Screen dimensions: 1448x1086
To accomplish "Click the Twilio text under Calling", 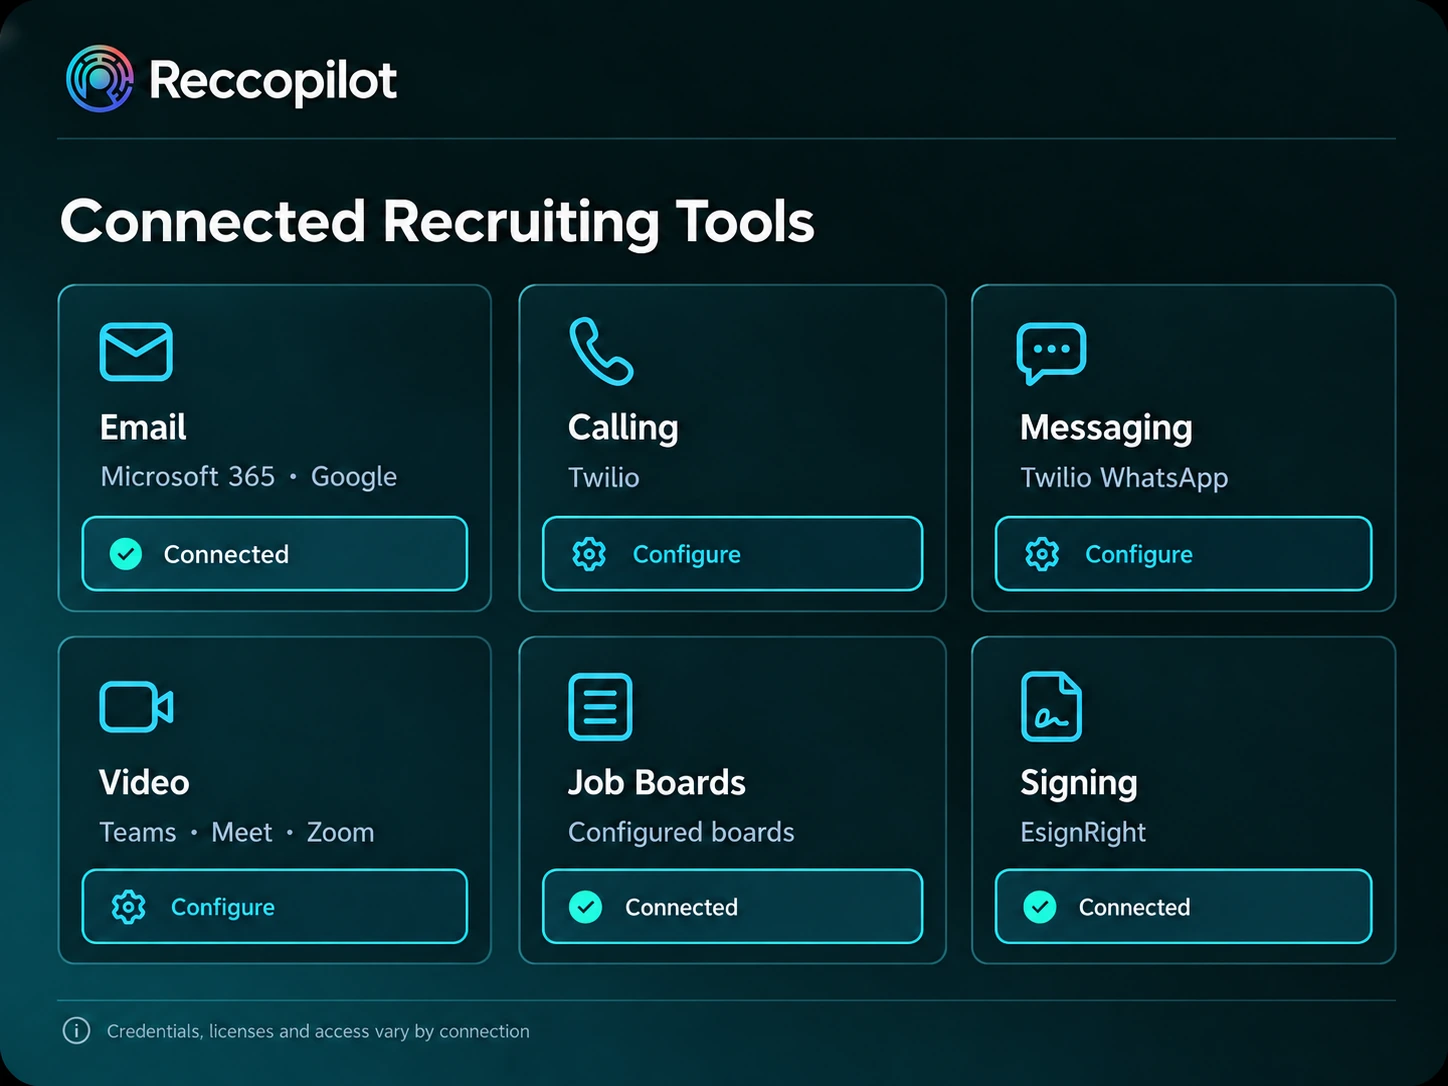I will click(x=604, y=477).
